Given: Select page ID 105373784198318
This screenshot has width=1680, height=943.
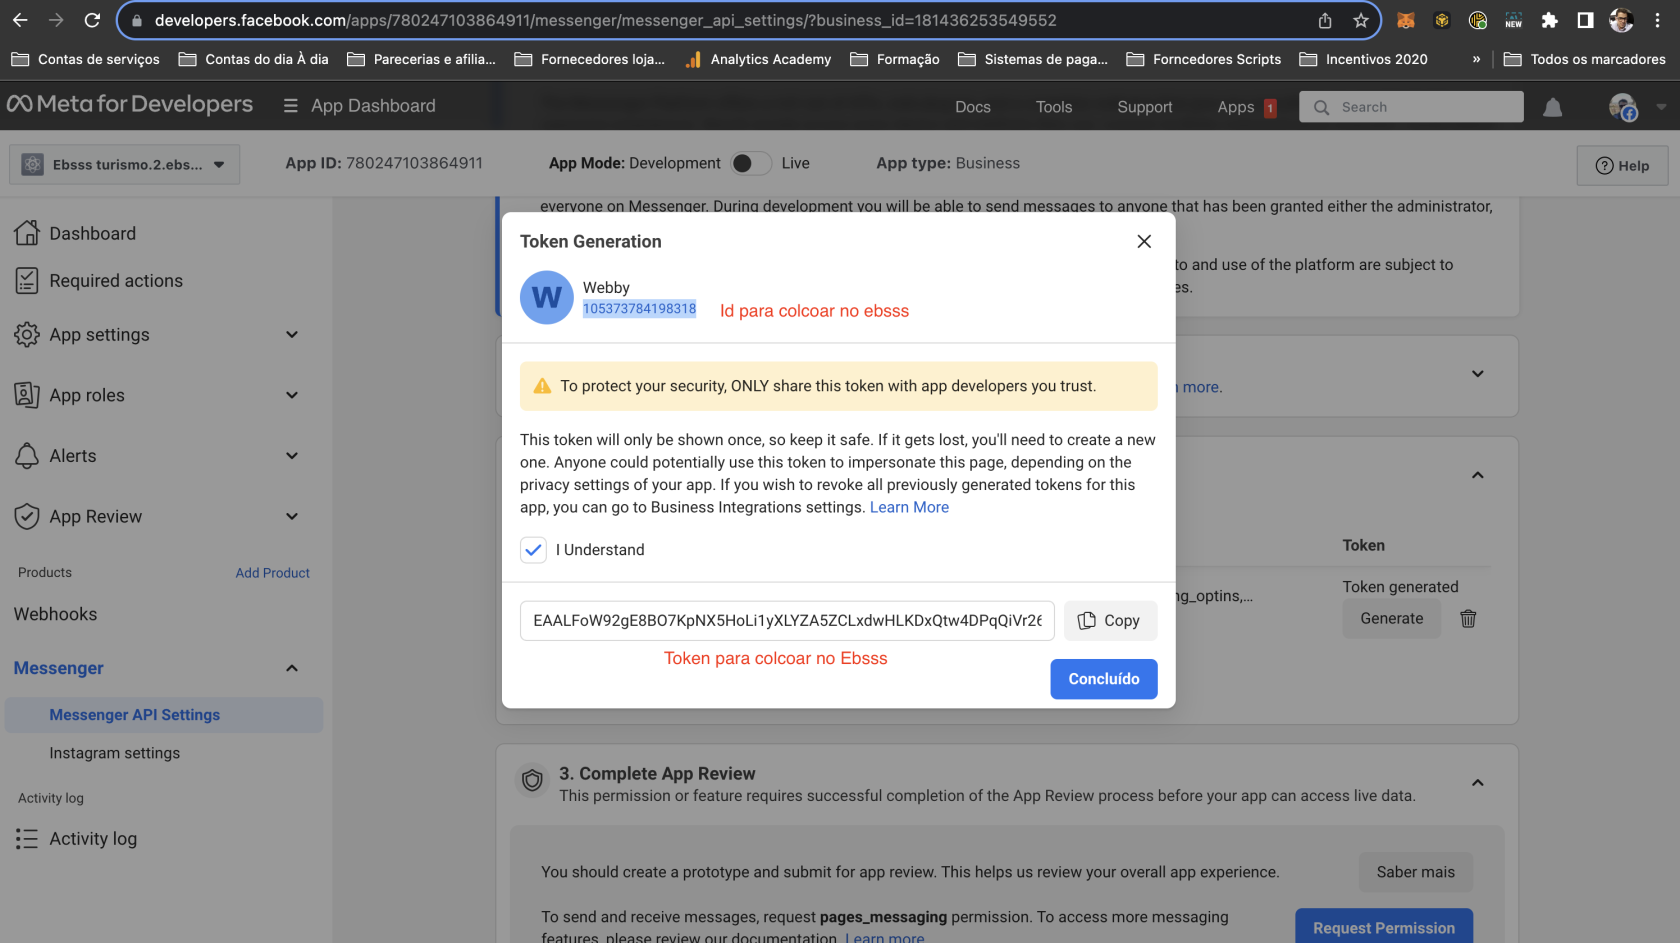Looking at the screenshot, I should click(x=639, y=309).
